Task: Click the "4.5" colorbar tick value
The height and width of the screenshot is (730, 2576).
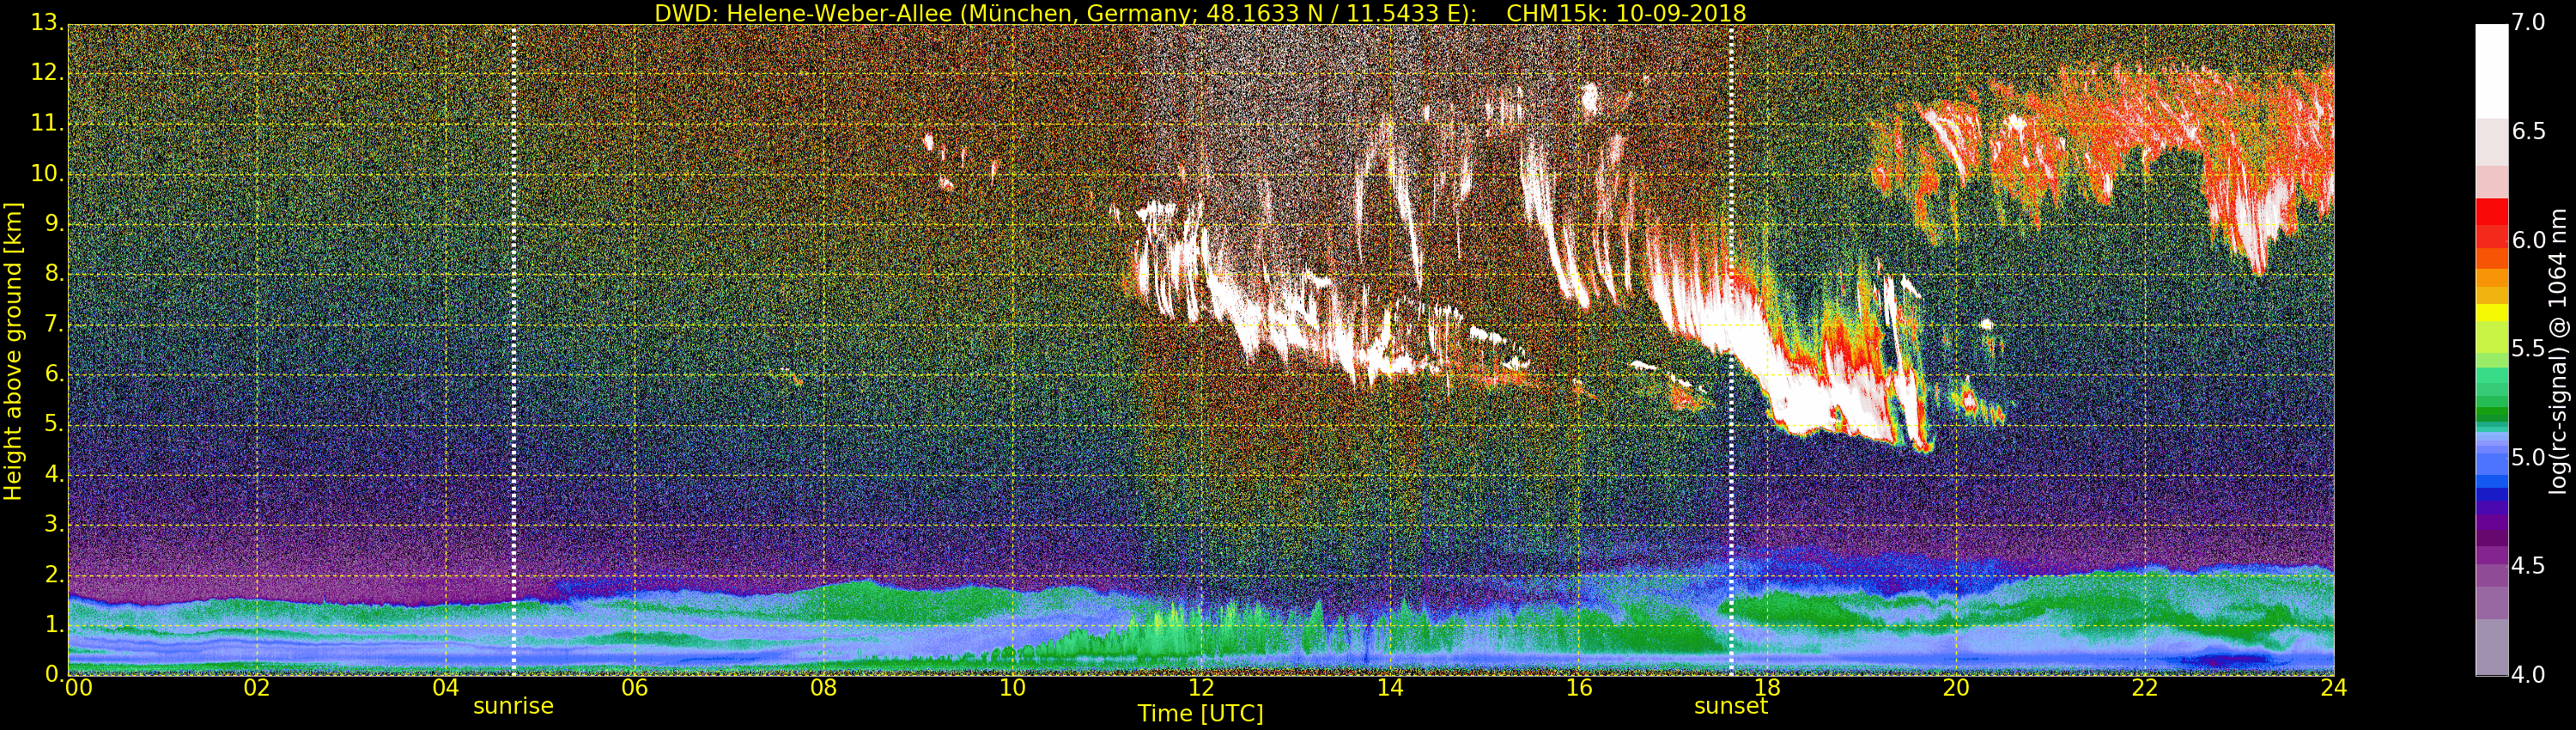Action: [x=2529, y=567]
